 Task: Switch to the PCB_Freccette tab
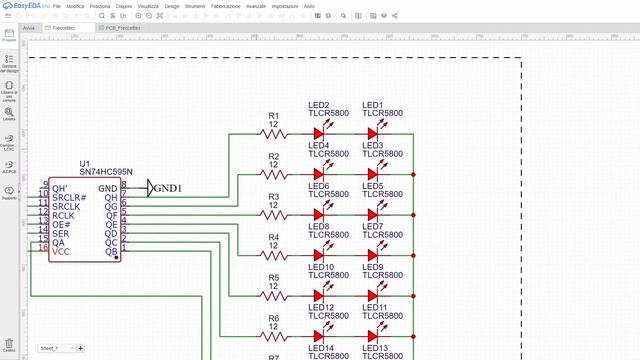pyautogui.click(x=122, y=28)
